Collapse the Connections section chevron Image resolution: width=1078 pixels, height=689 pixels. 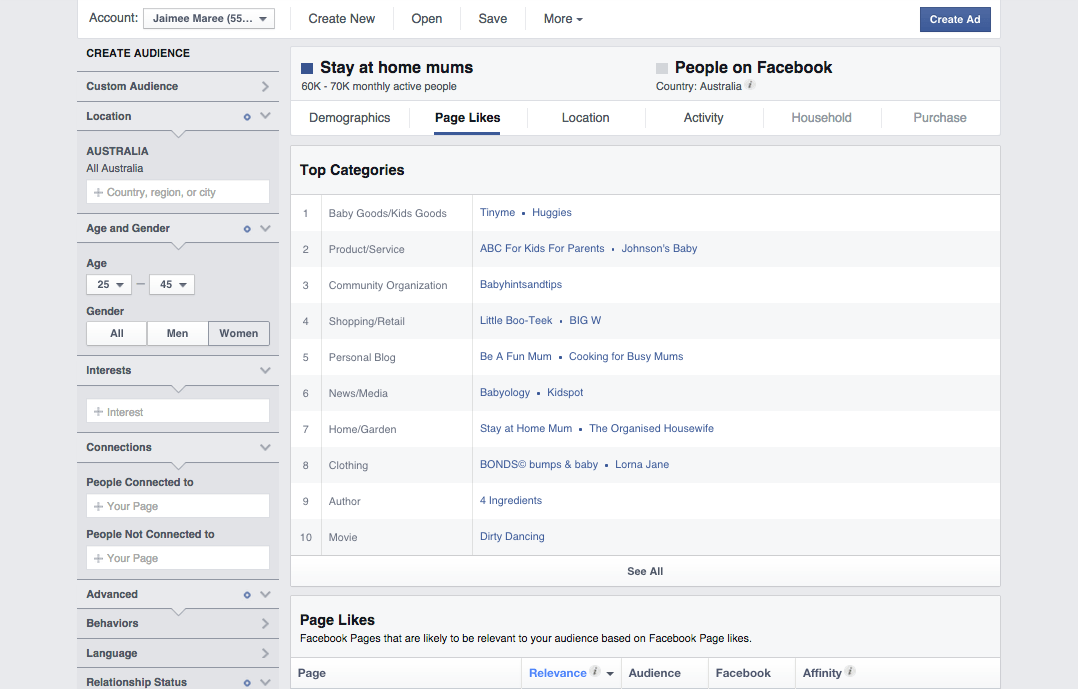(x=265, y=448)
